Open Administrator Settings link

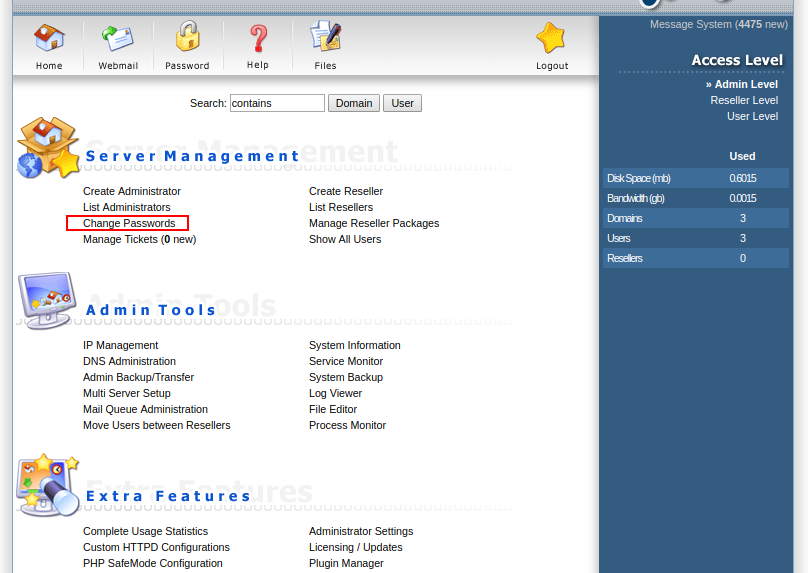[361, 531]
